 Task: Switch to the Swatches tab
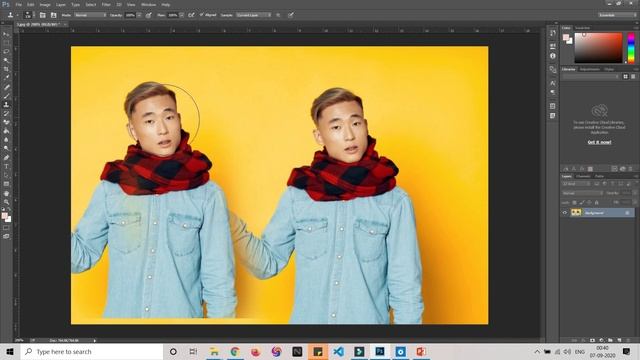coord(582,28)
